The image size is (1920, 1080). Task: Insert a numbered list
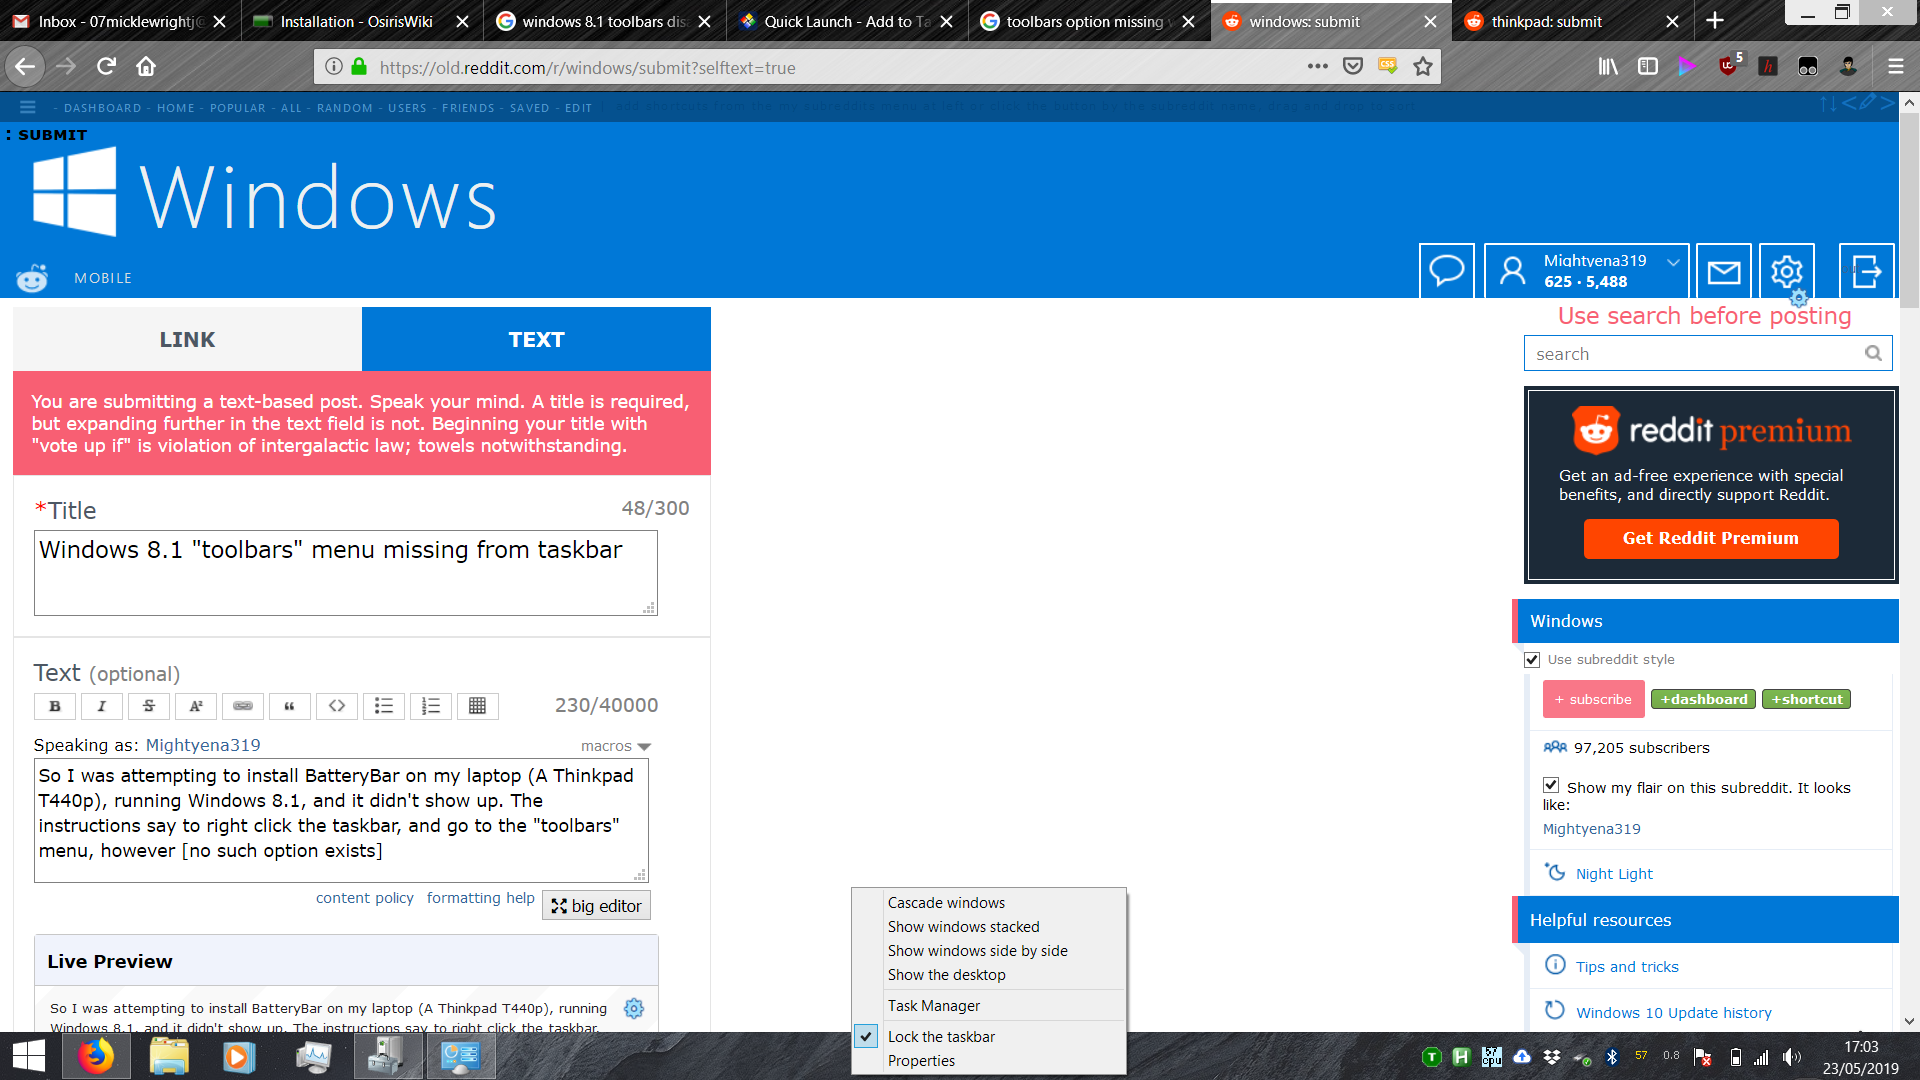431,706
